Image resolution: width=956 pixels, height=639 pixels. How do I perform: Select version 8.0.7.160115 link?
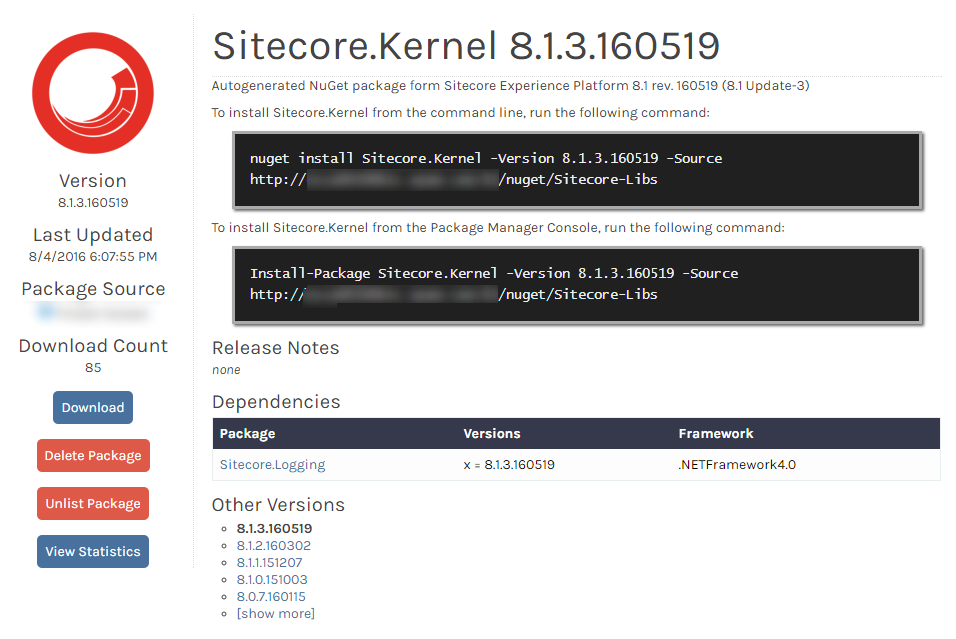click(272, 596)
